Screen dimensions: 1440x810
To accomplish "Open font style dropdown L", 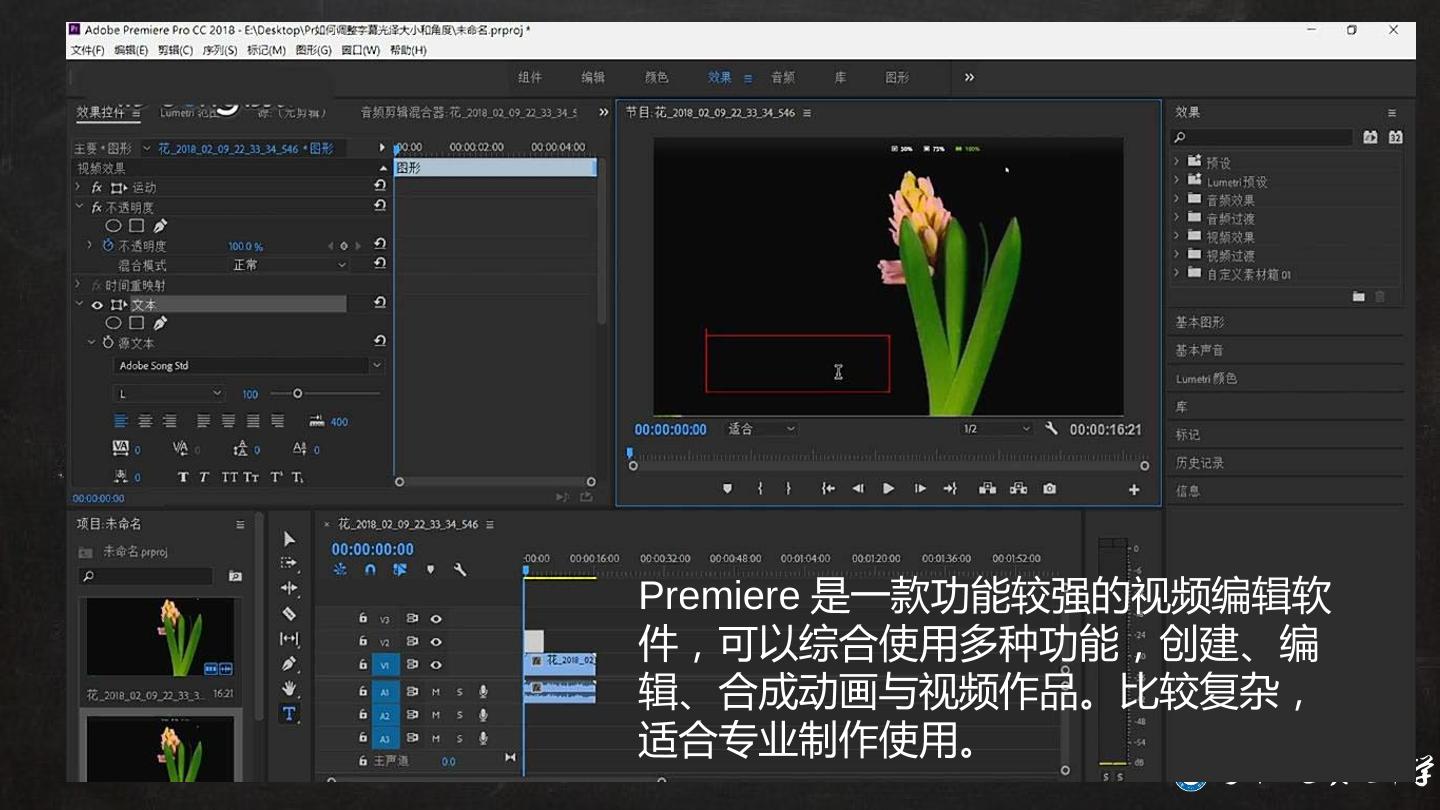I will (170, 394).
